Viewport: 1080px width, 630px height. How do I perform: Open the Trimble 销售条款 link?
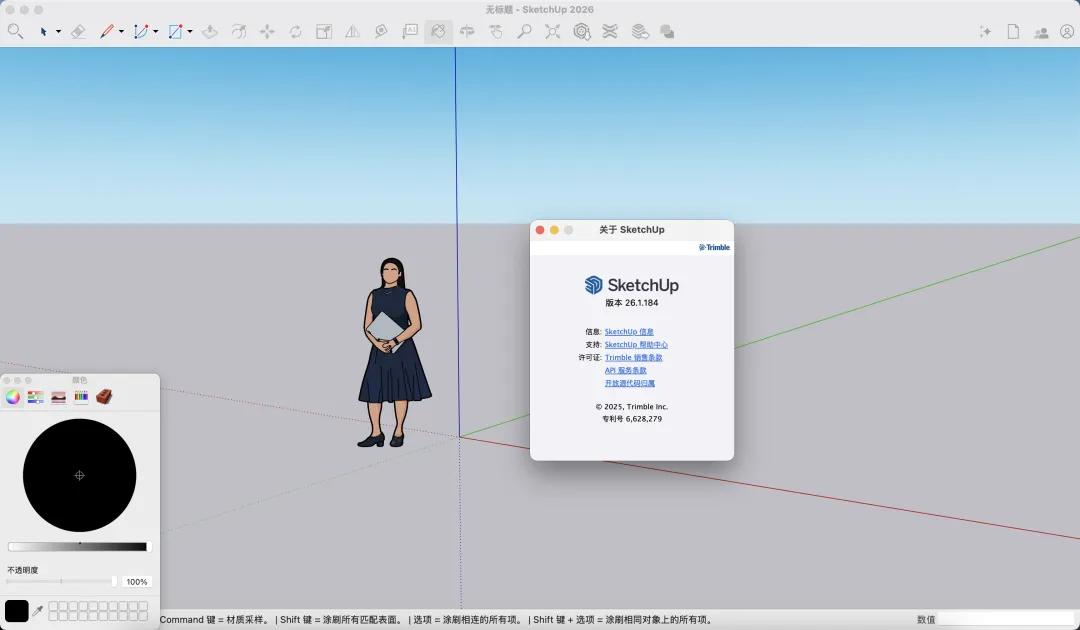(633, 358)
